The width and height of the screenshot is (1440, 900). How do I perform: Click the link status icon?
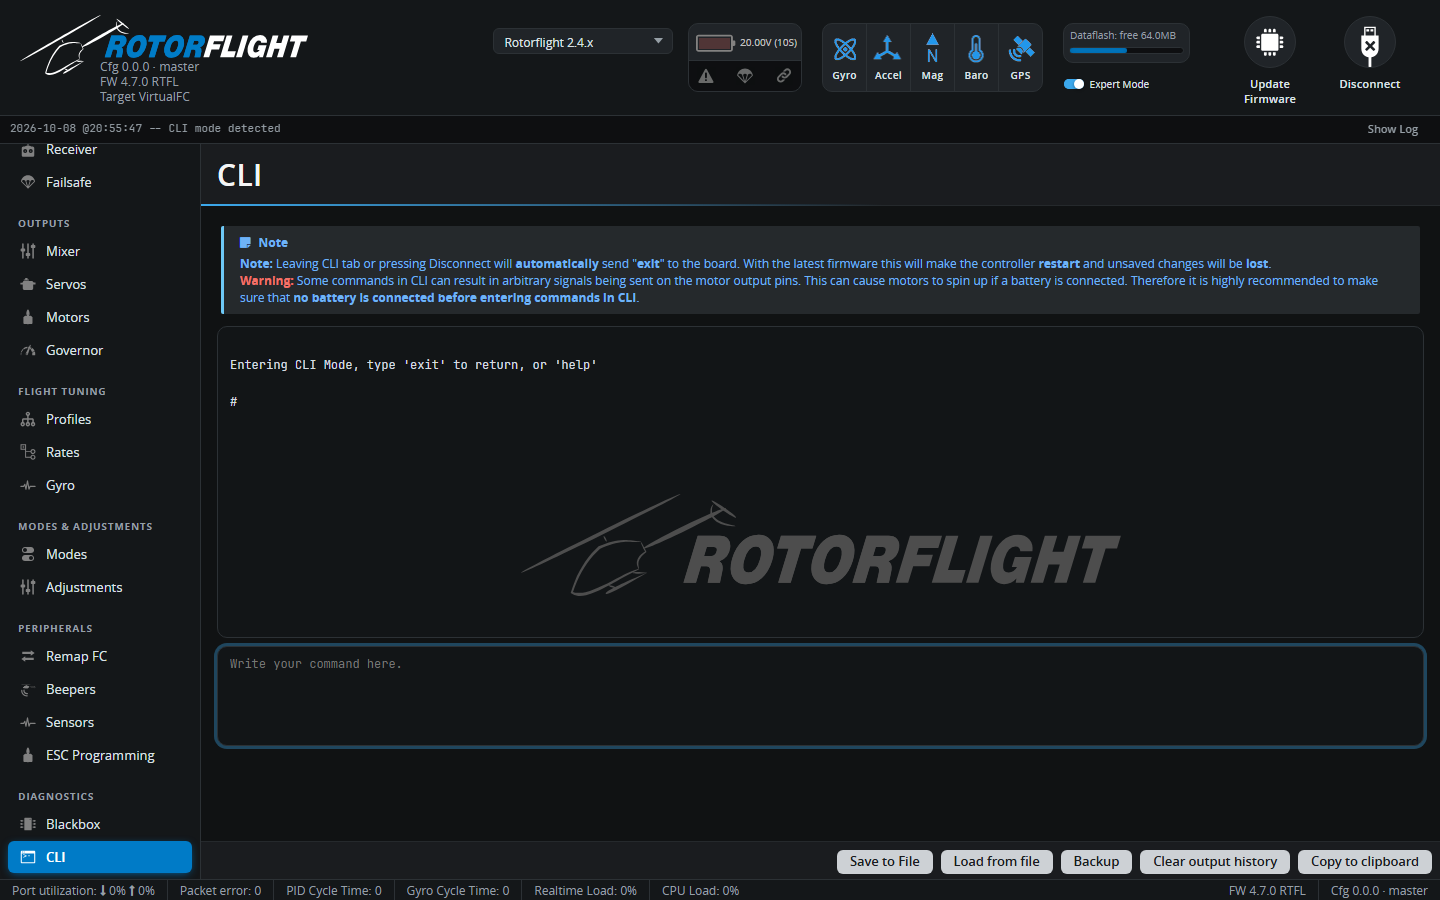pos(784,76)
